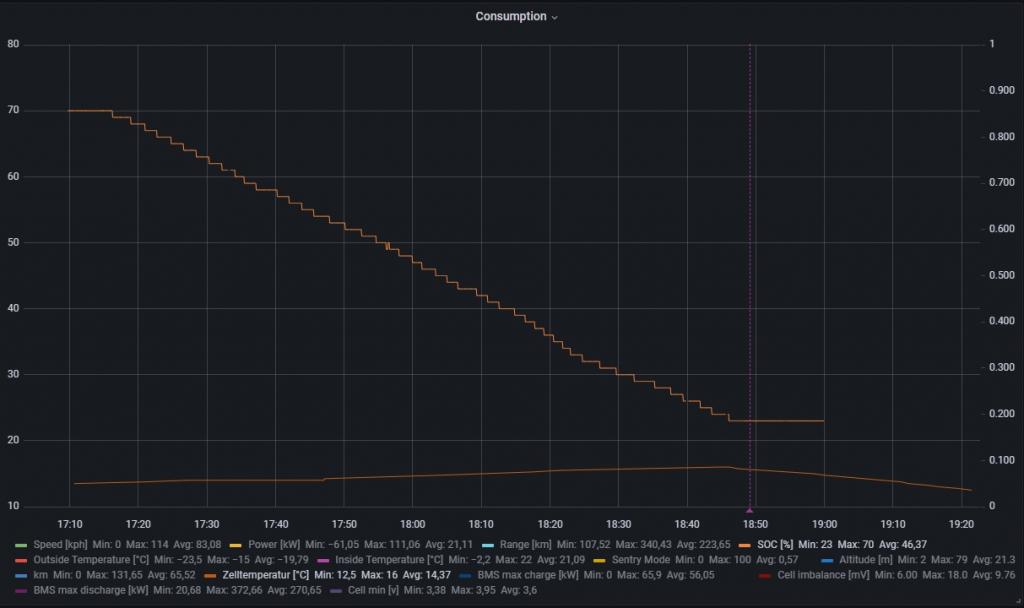Open color picker for Speed green swatch
The width and height of the screenshot is (1024, 608).
pos(21,545)
